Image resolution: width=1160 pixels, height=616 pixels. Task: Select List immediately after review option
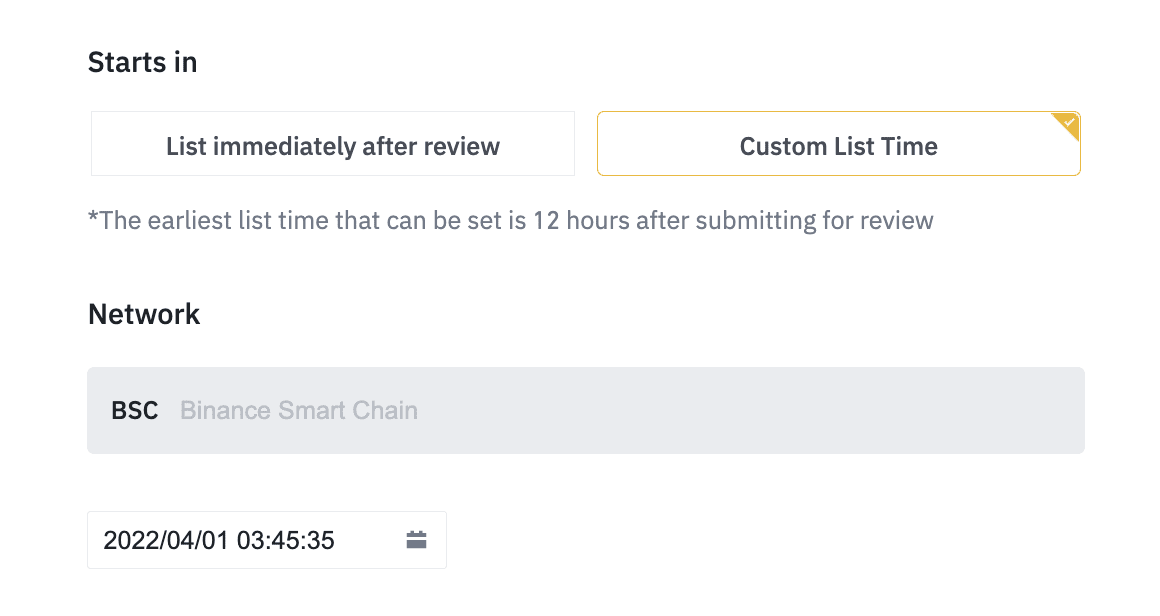click(x=332, y=146)
